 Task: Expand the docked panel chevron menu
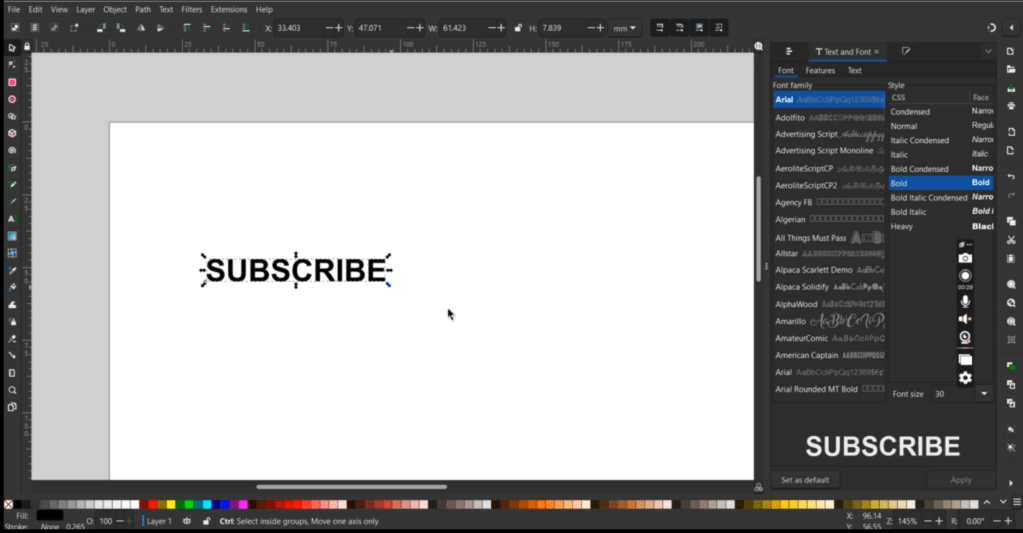(988, 51)
